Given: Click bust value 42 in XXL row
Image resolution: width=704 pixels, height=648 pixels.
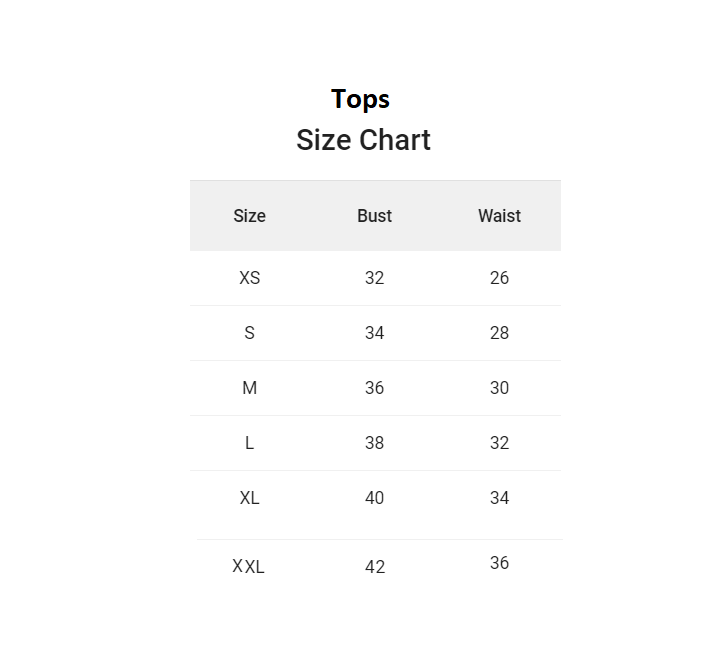Looking at the screenshot, I should [x=375, y=567].
